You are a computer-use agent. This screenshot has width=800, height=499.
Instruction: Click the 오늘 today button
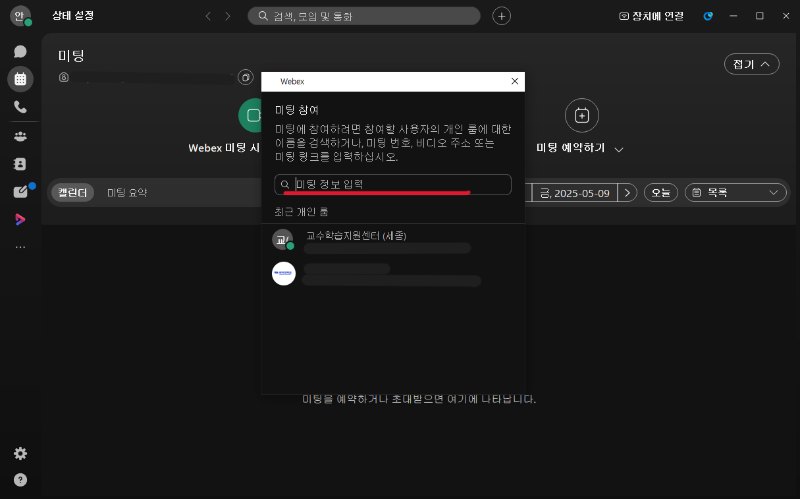pyautogui.click(x=661, y=193)
